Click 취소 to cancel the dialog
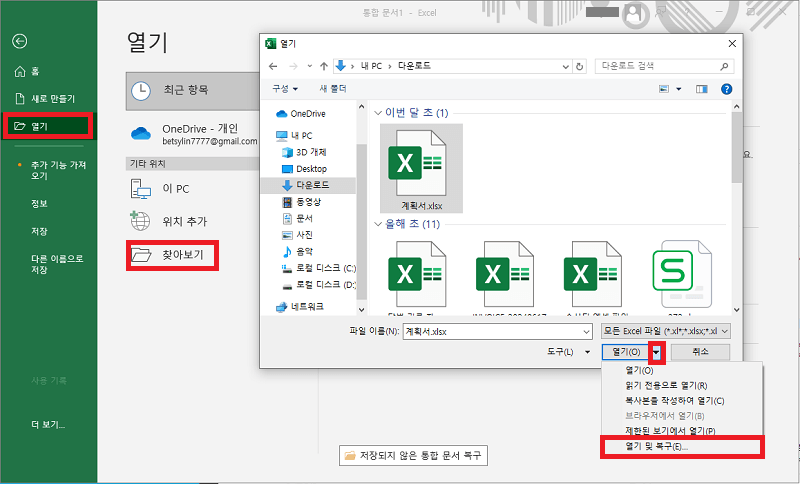This screenshot has height=484, width=800. 700,352
